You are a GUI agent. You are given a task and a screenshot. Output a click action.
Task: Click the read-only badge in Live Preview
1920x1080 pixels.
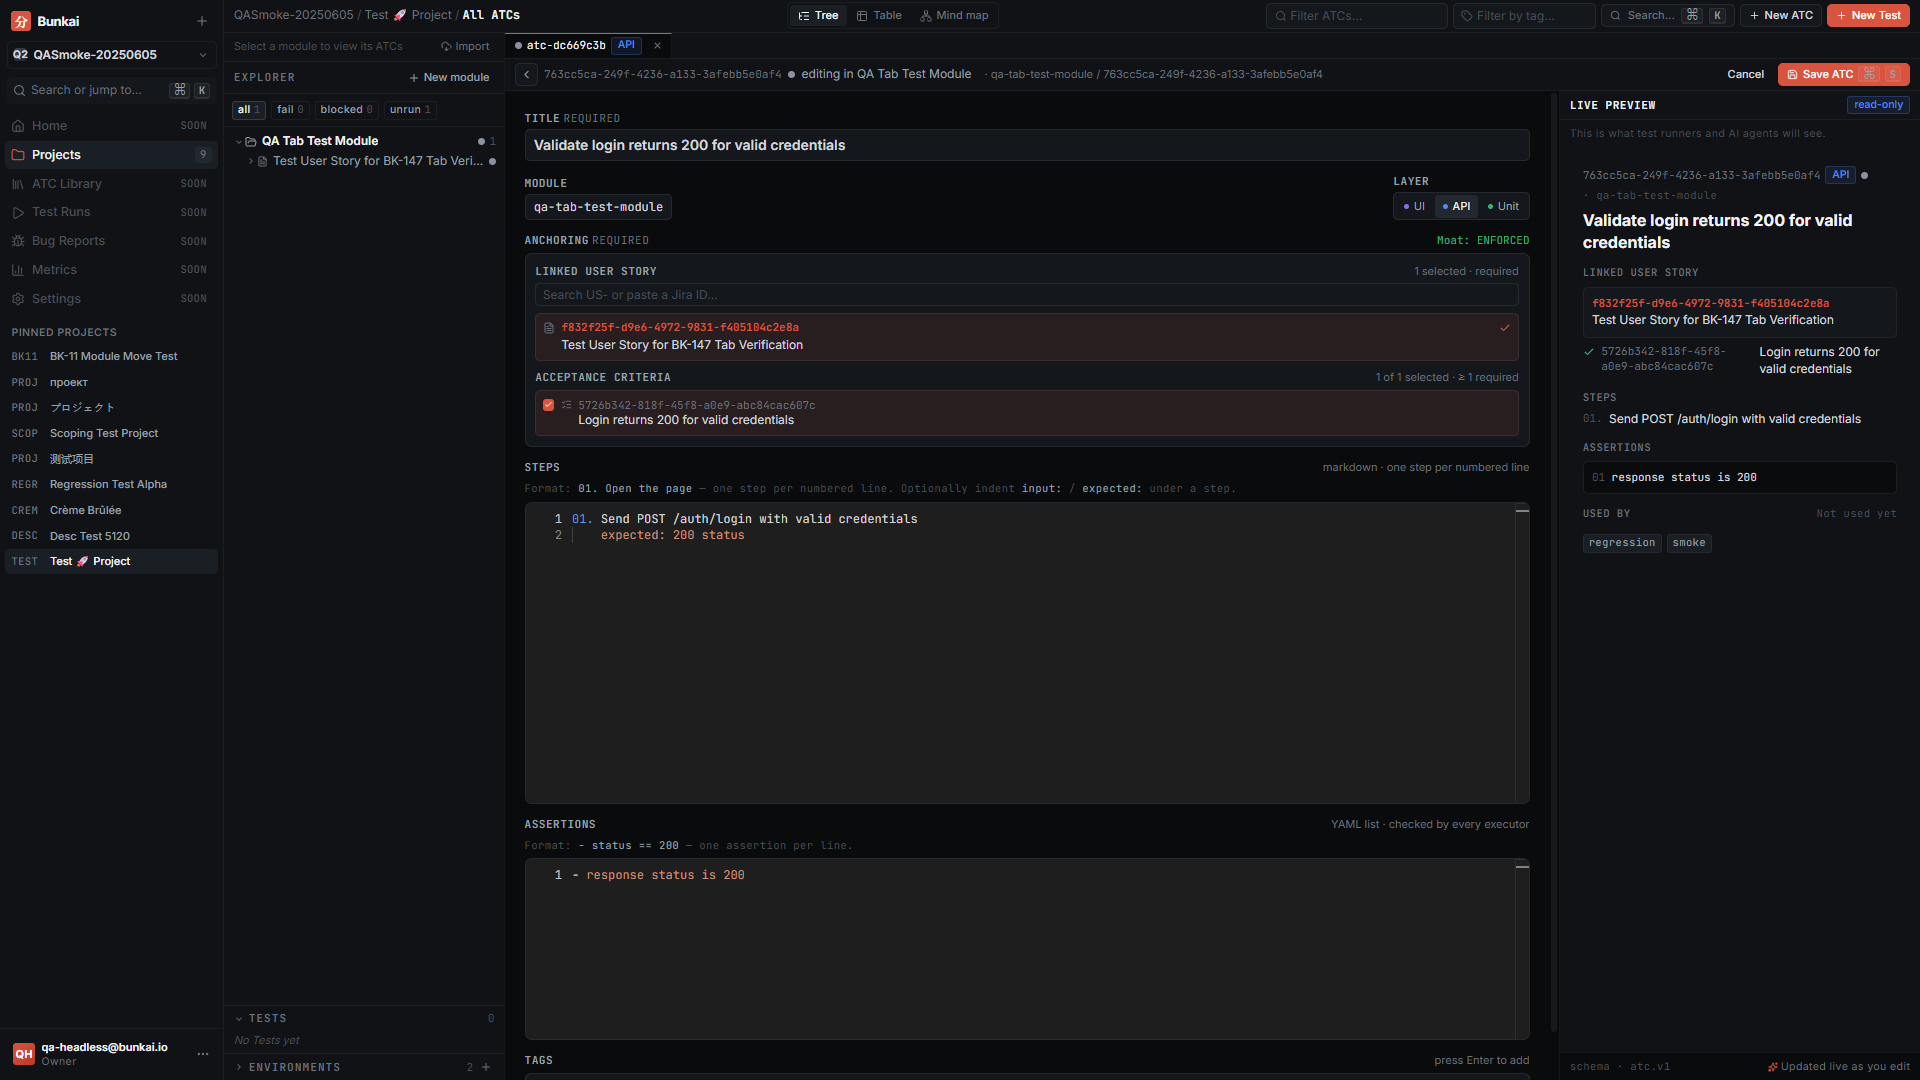click(x=1878, y=105)
